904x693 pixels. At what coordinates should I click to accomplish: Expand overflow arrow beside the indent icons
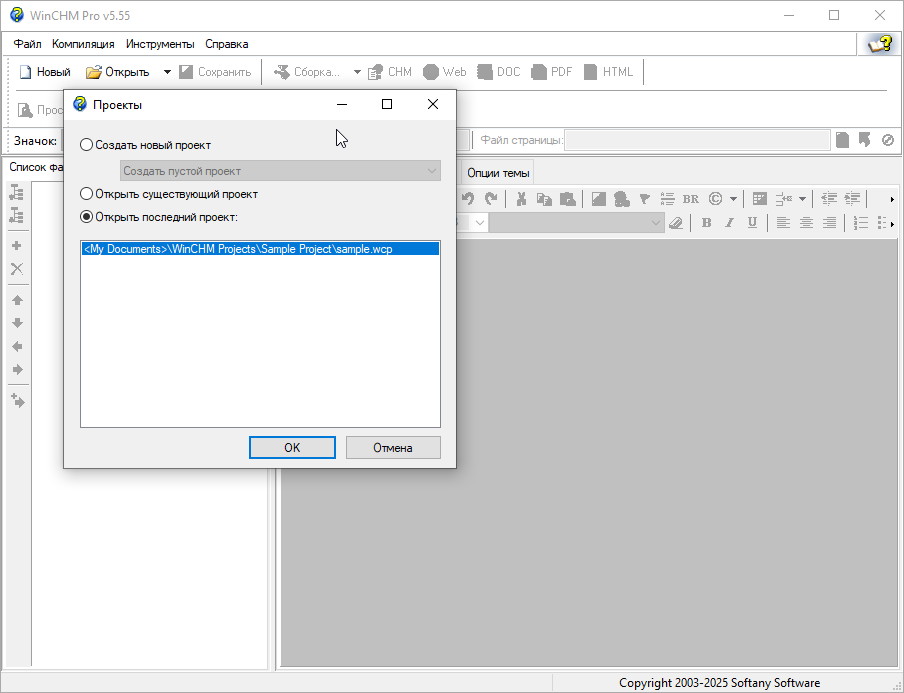892,199
